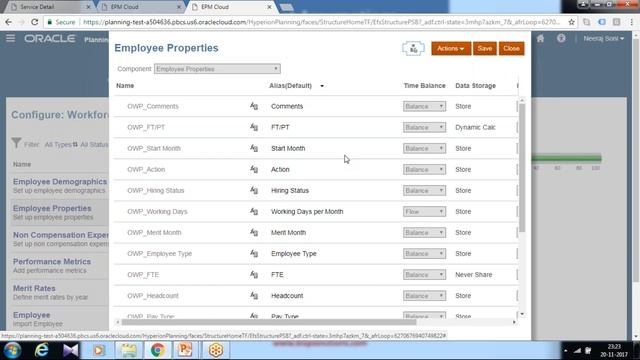640x360 pixels.
Task: Close the Employee Properties dialog
Action: click(x=511, y=49)
